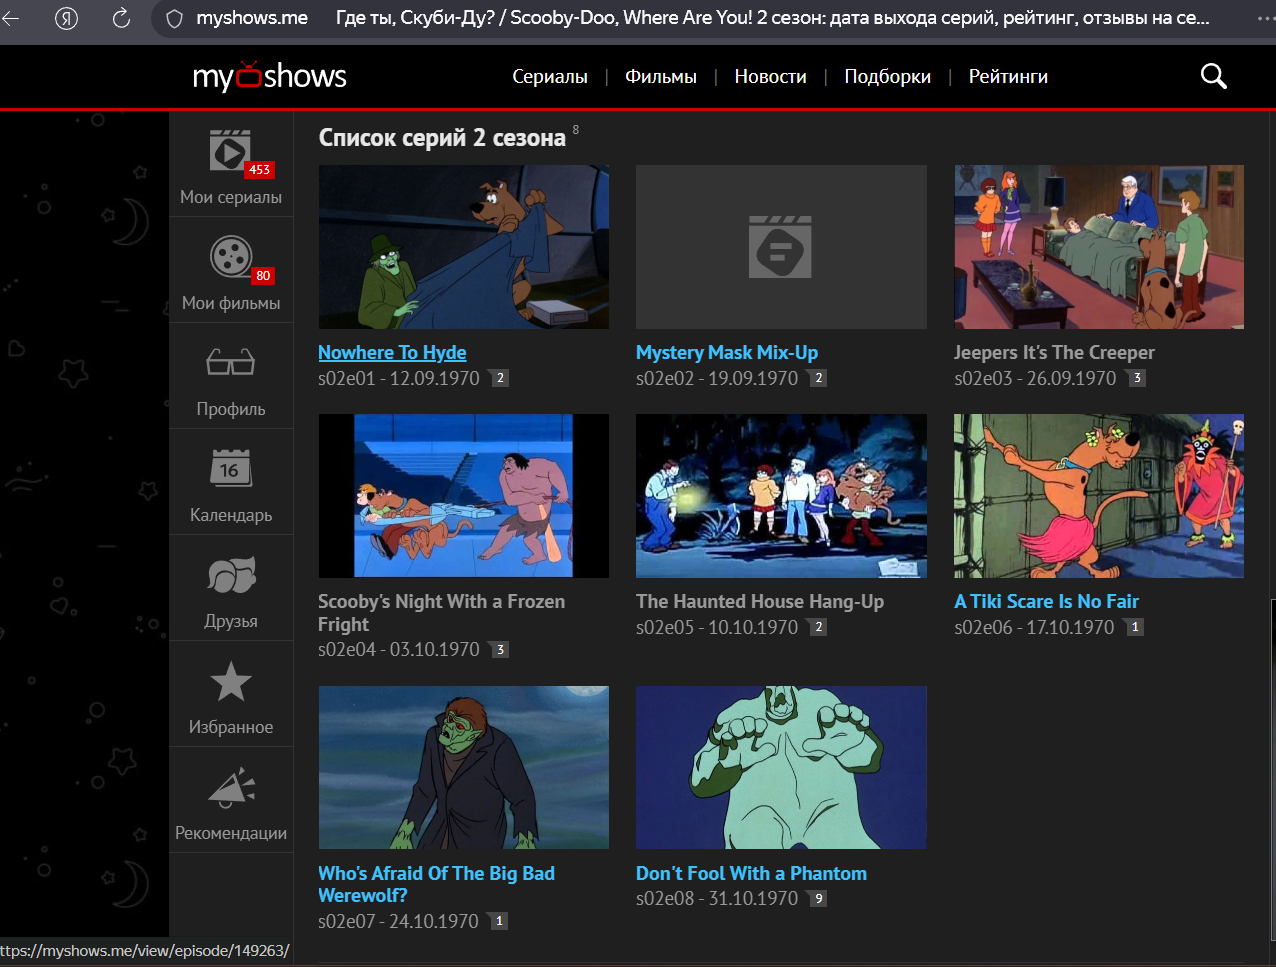
Task: Open the My Shows clapperboard icon
Action: tap(230, 151)
